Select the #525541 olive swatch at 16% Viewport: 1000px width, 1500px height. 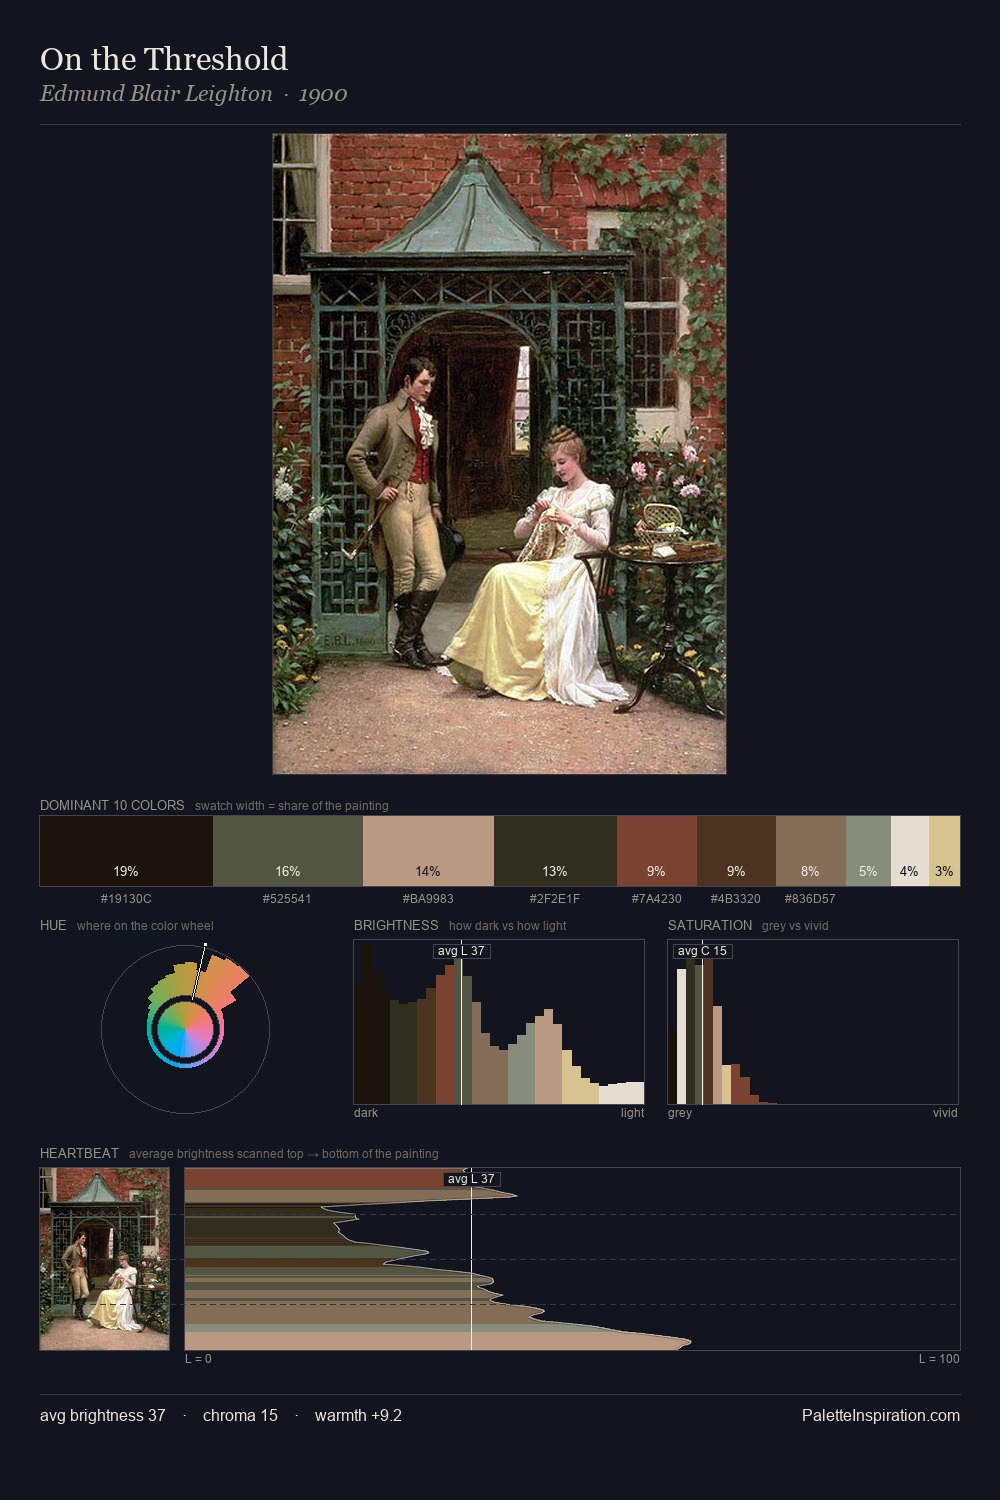[x=288, y=851]
